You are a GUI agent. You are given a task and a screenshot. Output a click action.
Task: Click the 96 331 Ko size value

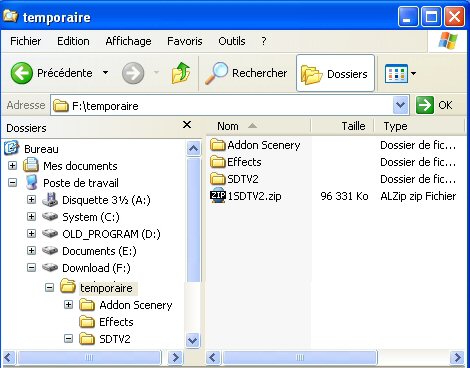(344, 196)
